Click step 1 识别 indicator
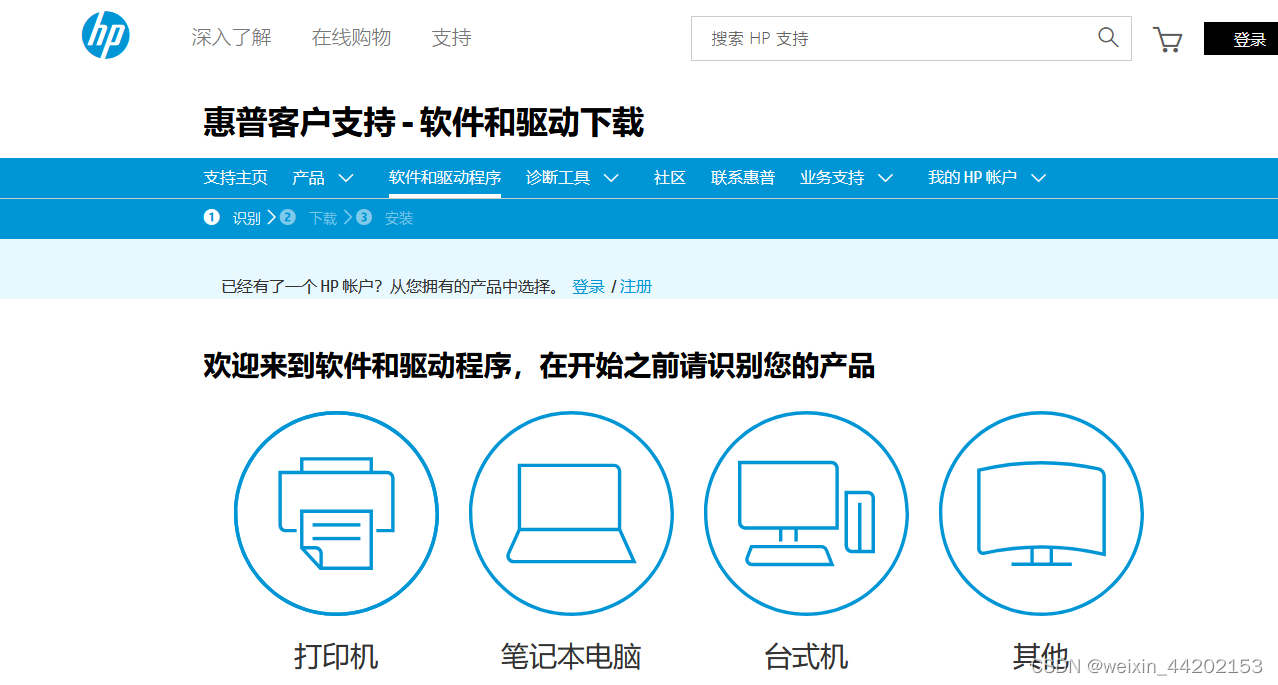The height and width of the screenshot is (685, 1278). 232,218
